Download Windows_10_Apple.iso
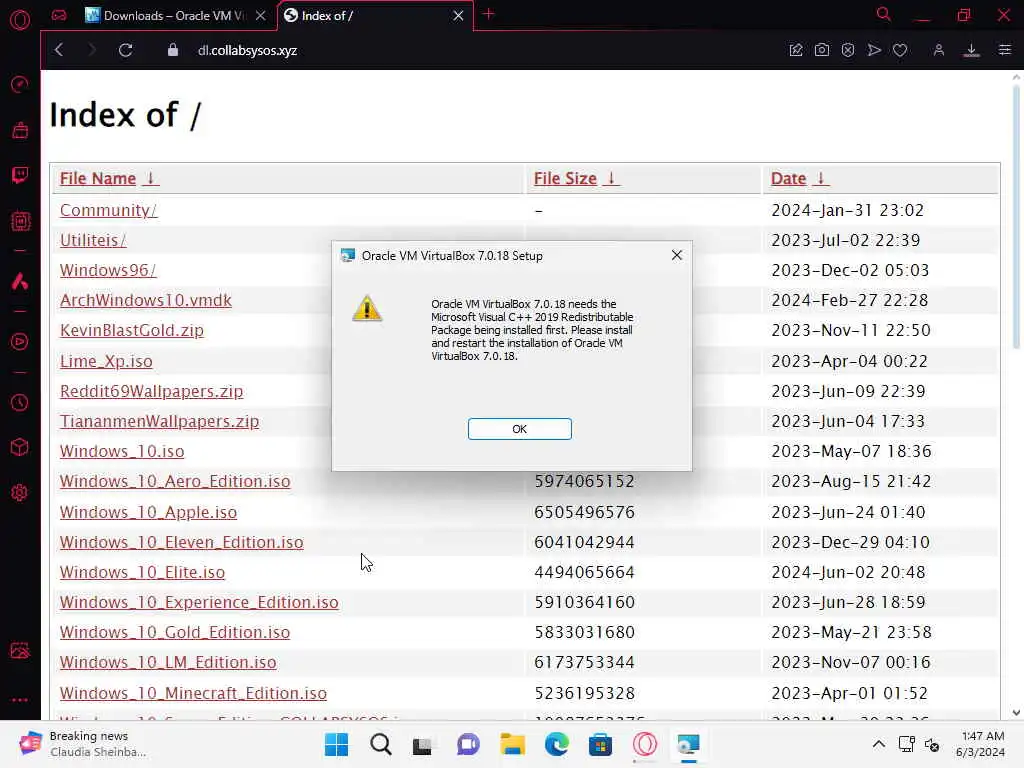Viewport: 1024px width, 768px height. tap(148, 512)
